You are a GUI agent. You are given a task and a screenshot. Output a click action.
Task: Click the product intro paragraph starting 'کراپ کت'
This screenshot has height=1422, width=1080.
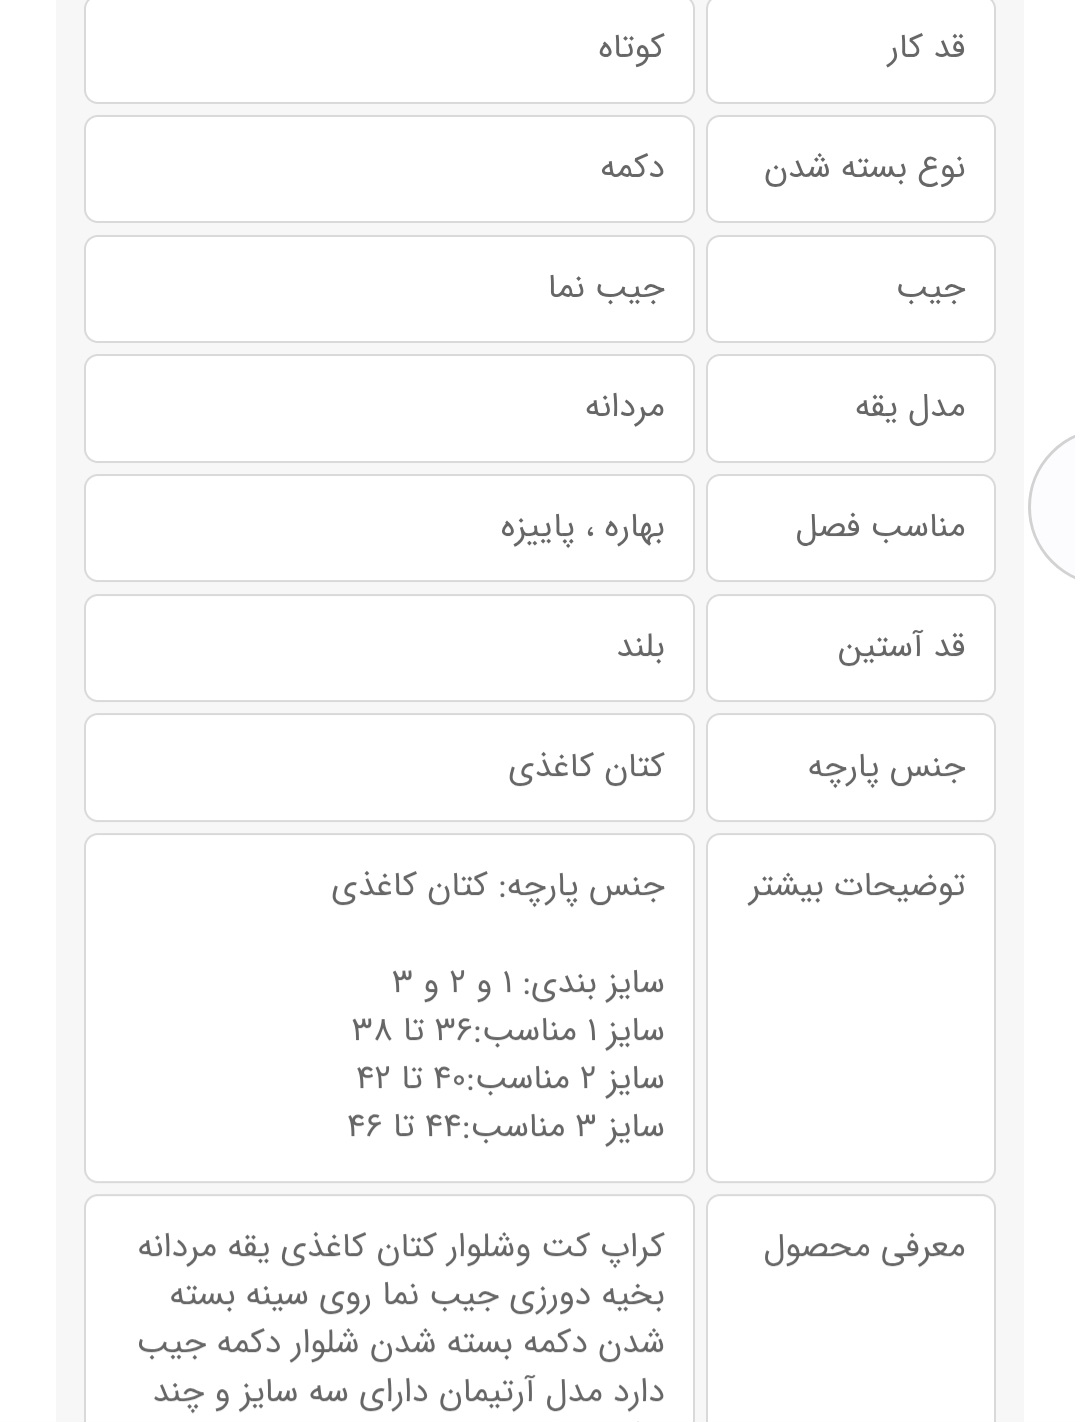[400, 1319]
